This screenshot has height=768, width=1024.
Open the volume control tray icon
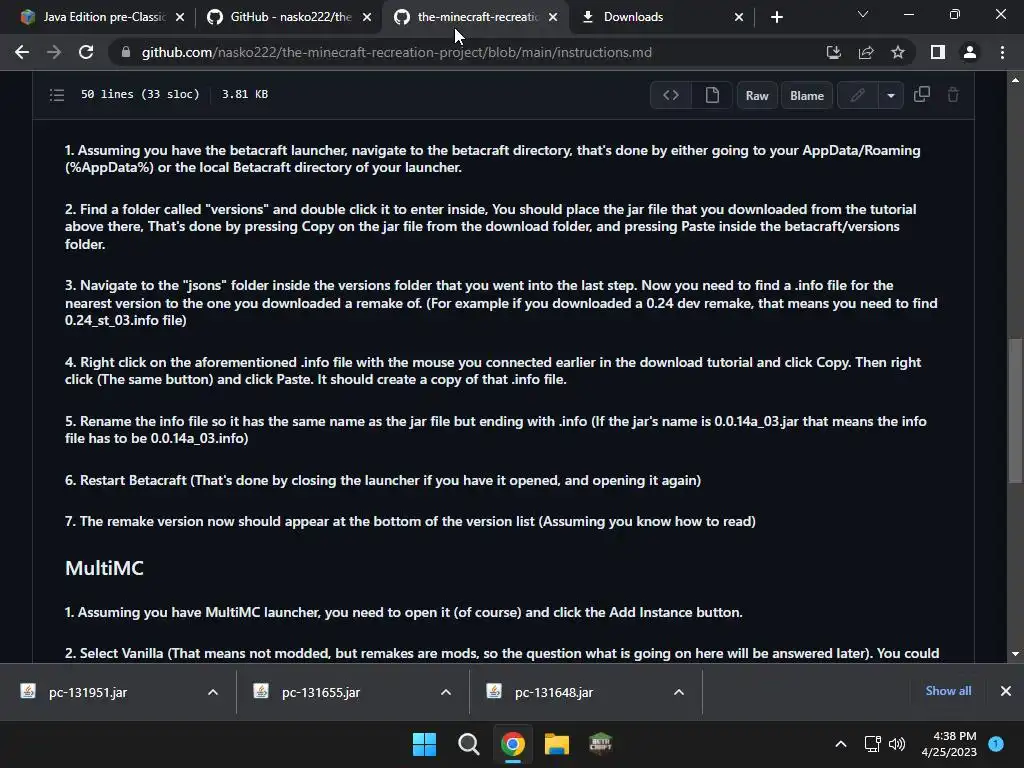point(897,744)
